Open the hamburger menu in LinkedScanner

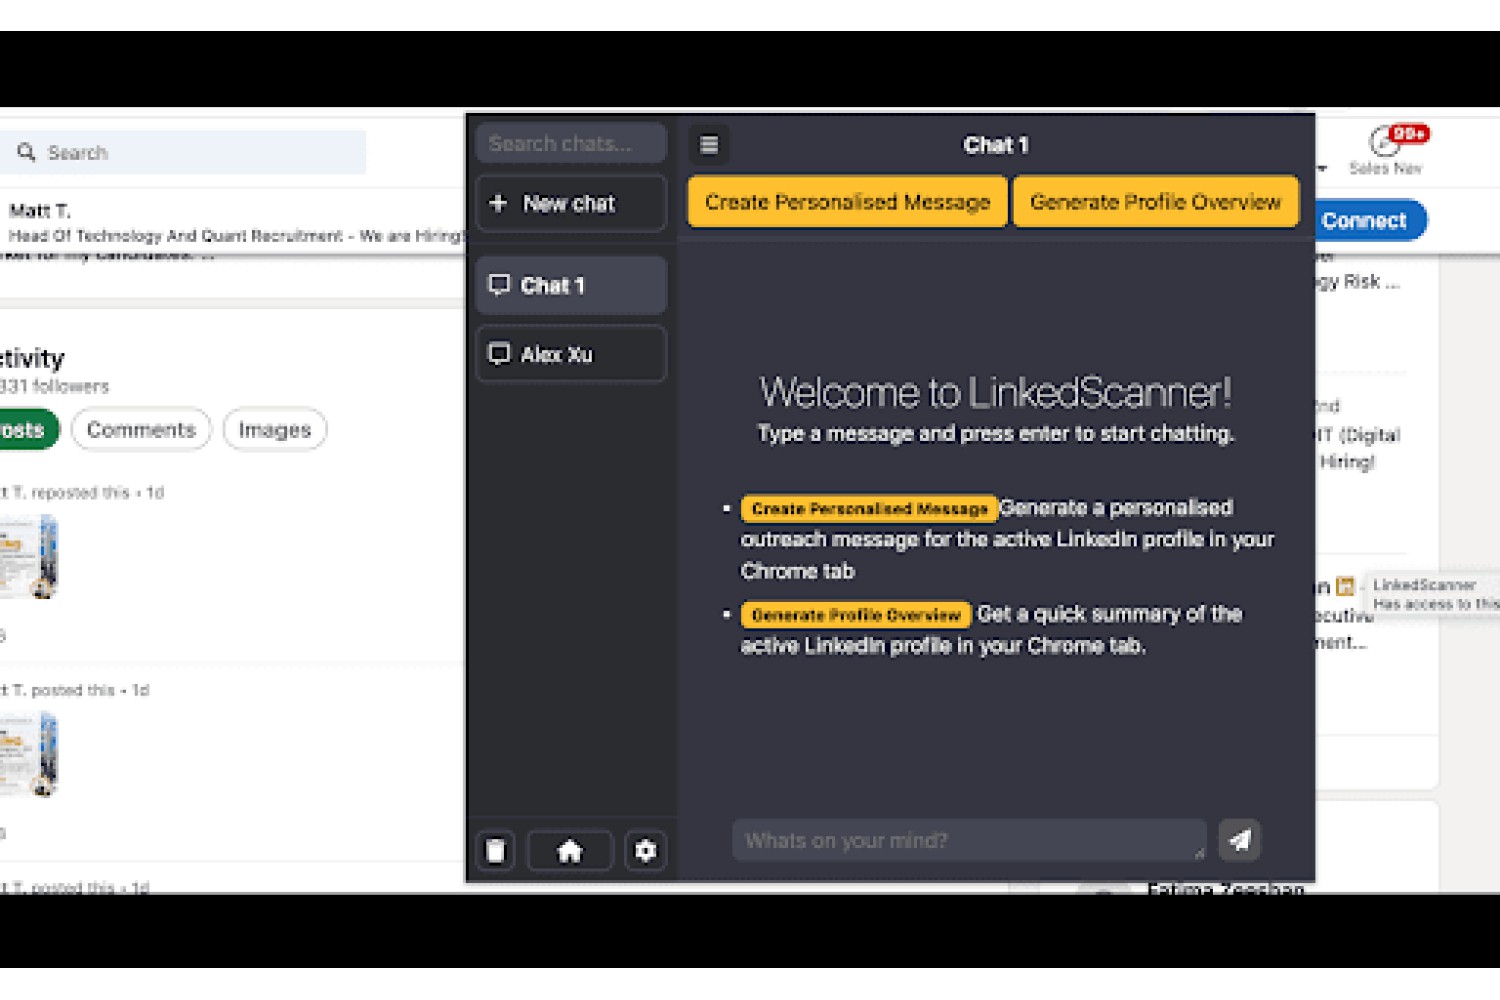(709, 145)
